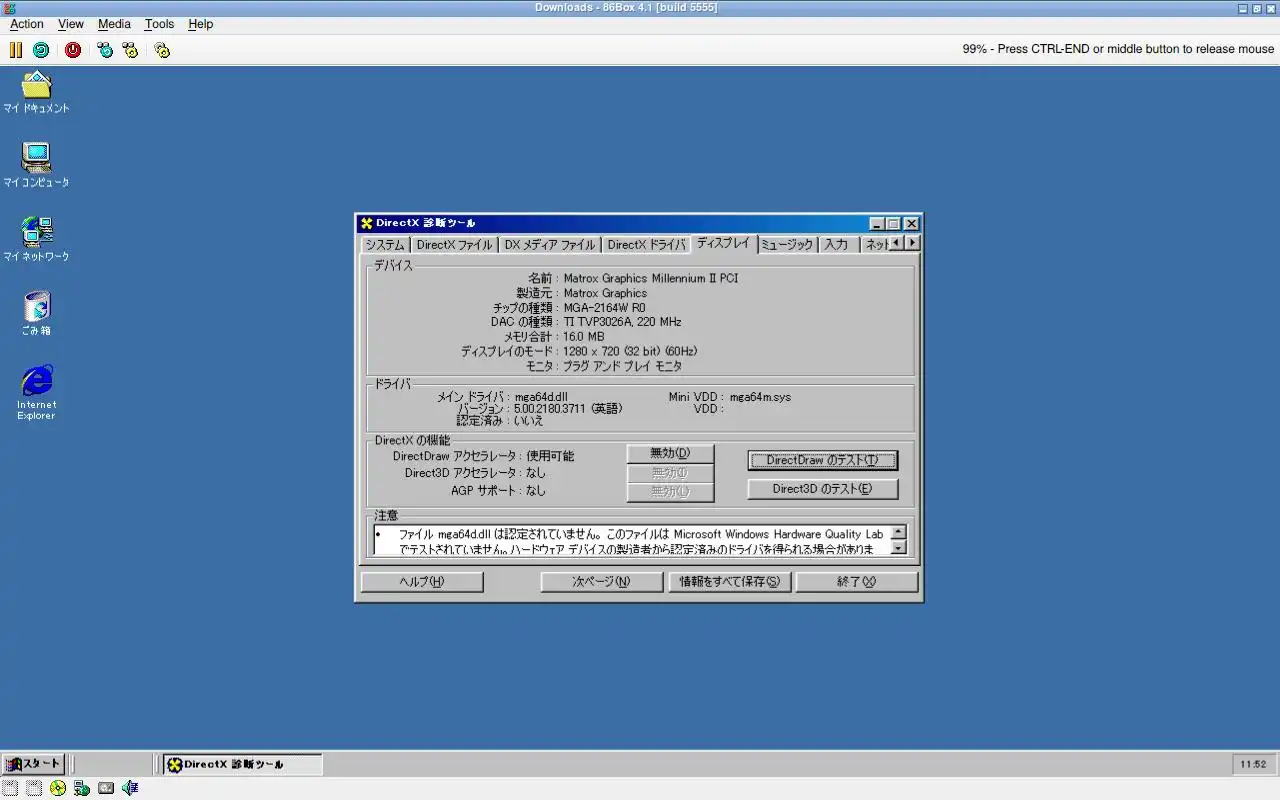Click the DAC value TI TVP3026A, 220 MHz
This screenshot has height=800, width=1280.
coord(622,322)
